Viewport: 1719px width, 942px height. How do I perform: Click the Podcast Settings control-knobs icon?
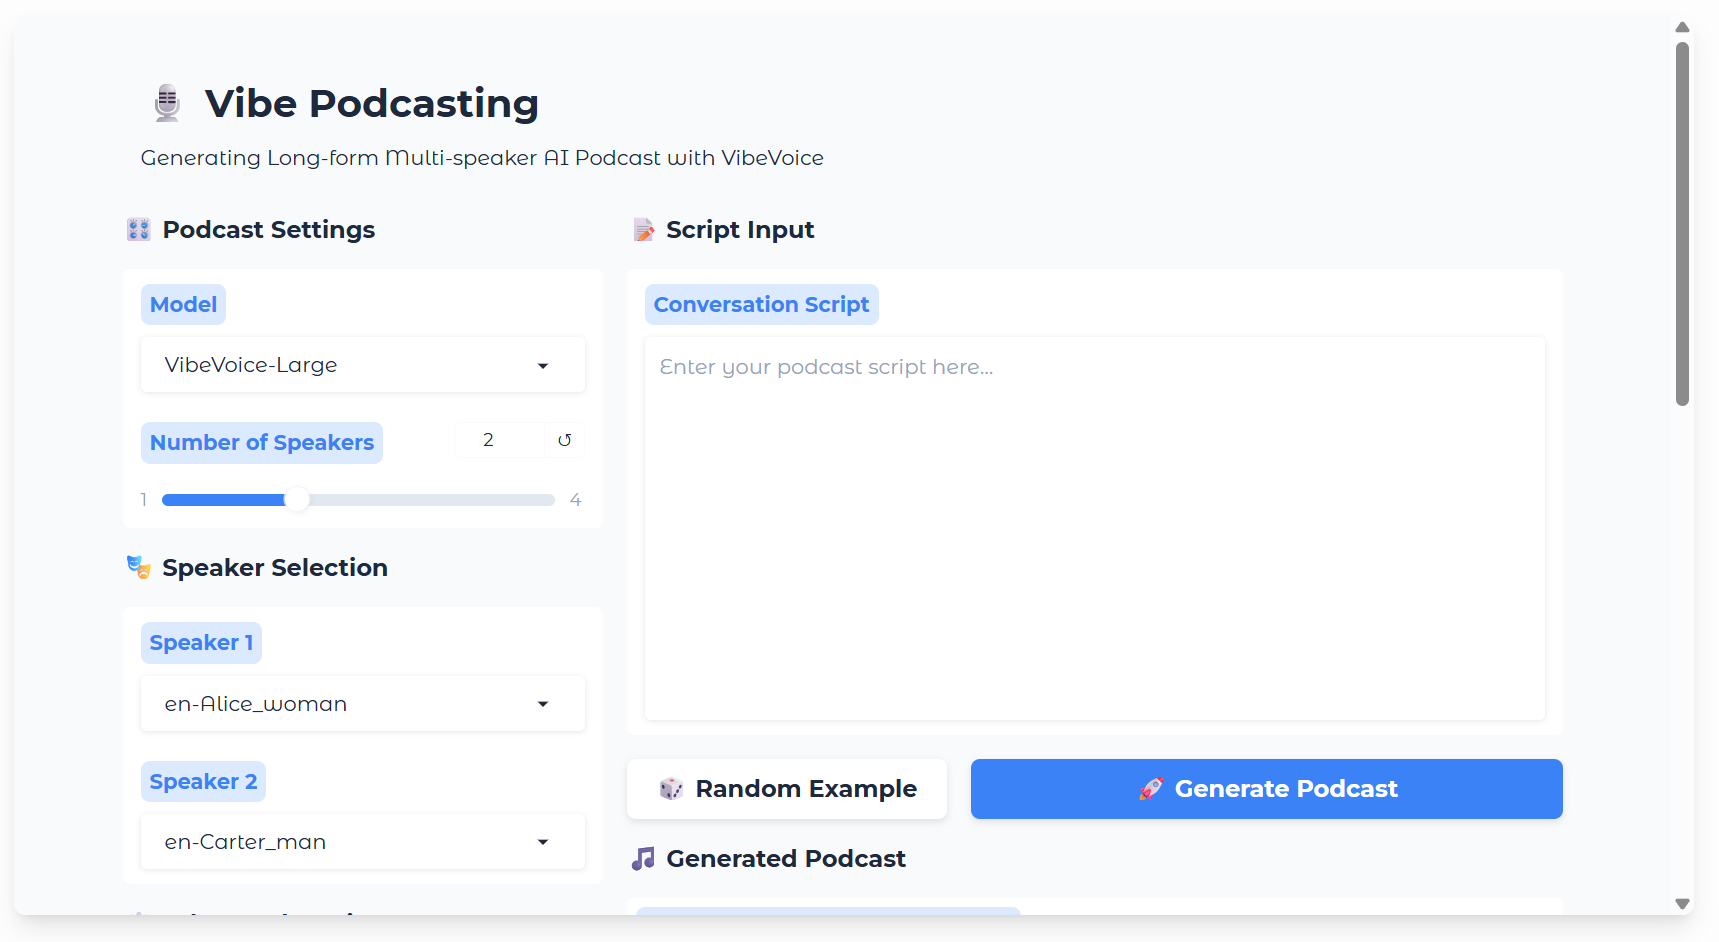pos(139,230)
